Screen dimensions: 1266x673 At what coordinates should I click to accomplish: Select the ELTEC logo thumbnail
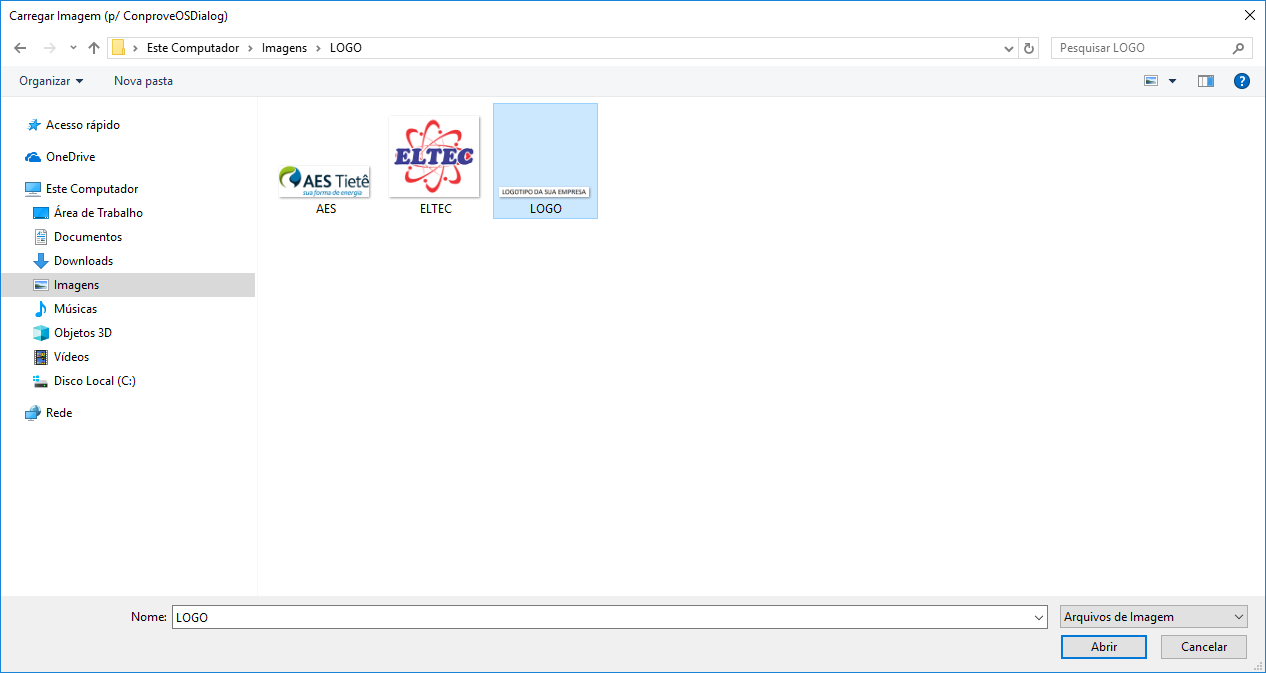(x=434, y=155)
